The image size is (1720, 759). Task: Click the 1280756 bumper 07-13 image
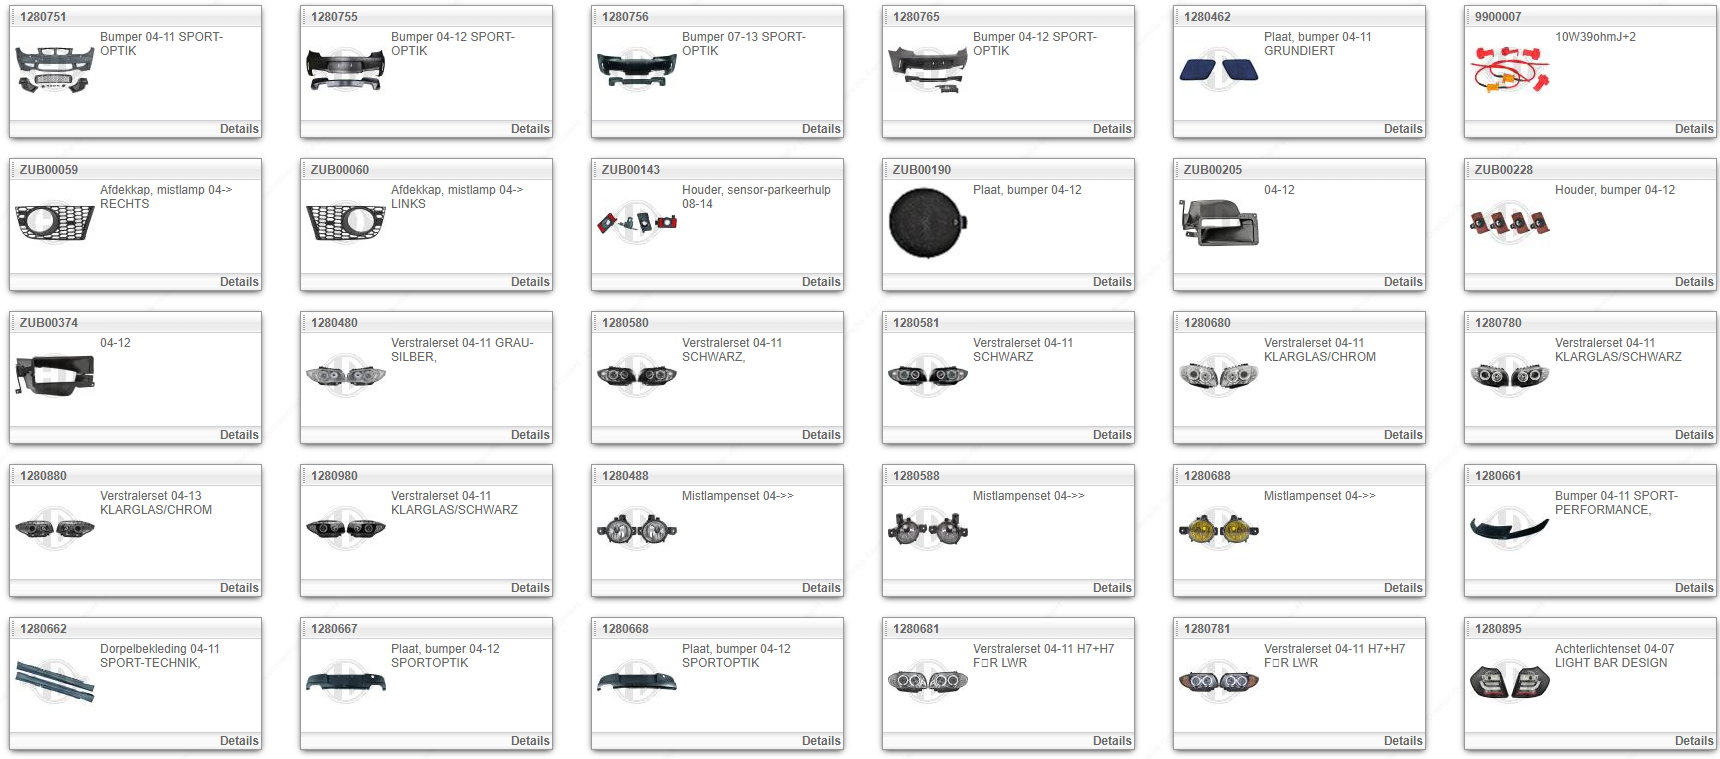click(x=637, y=69)
